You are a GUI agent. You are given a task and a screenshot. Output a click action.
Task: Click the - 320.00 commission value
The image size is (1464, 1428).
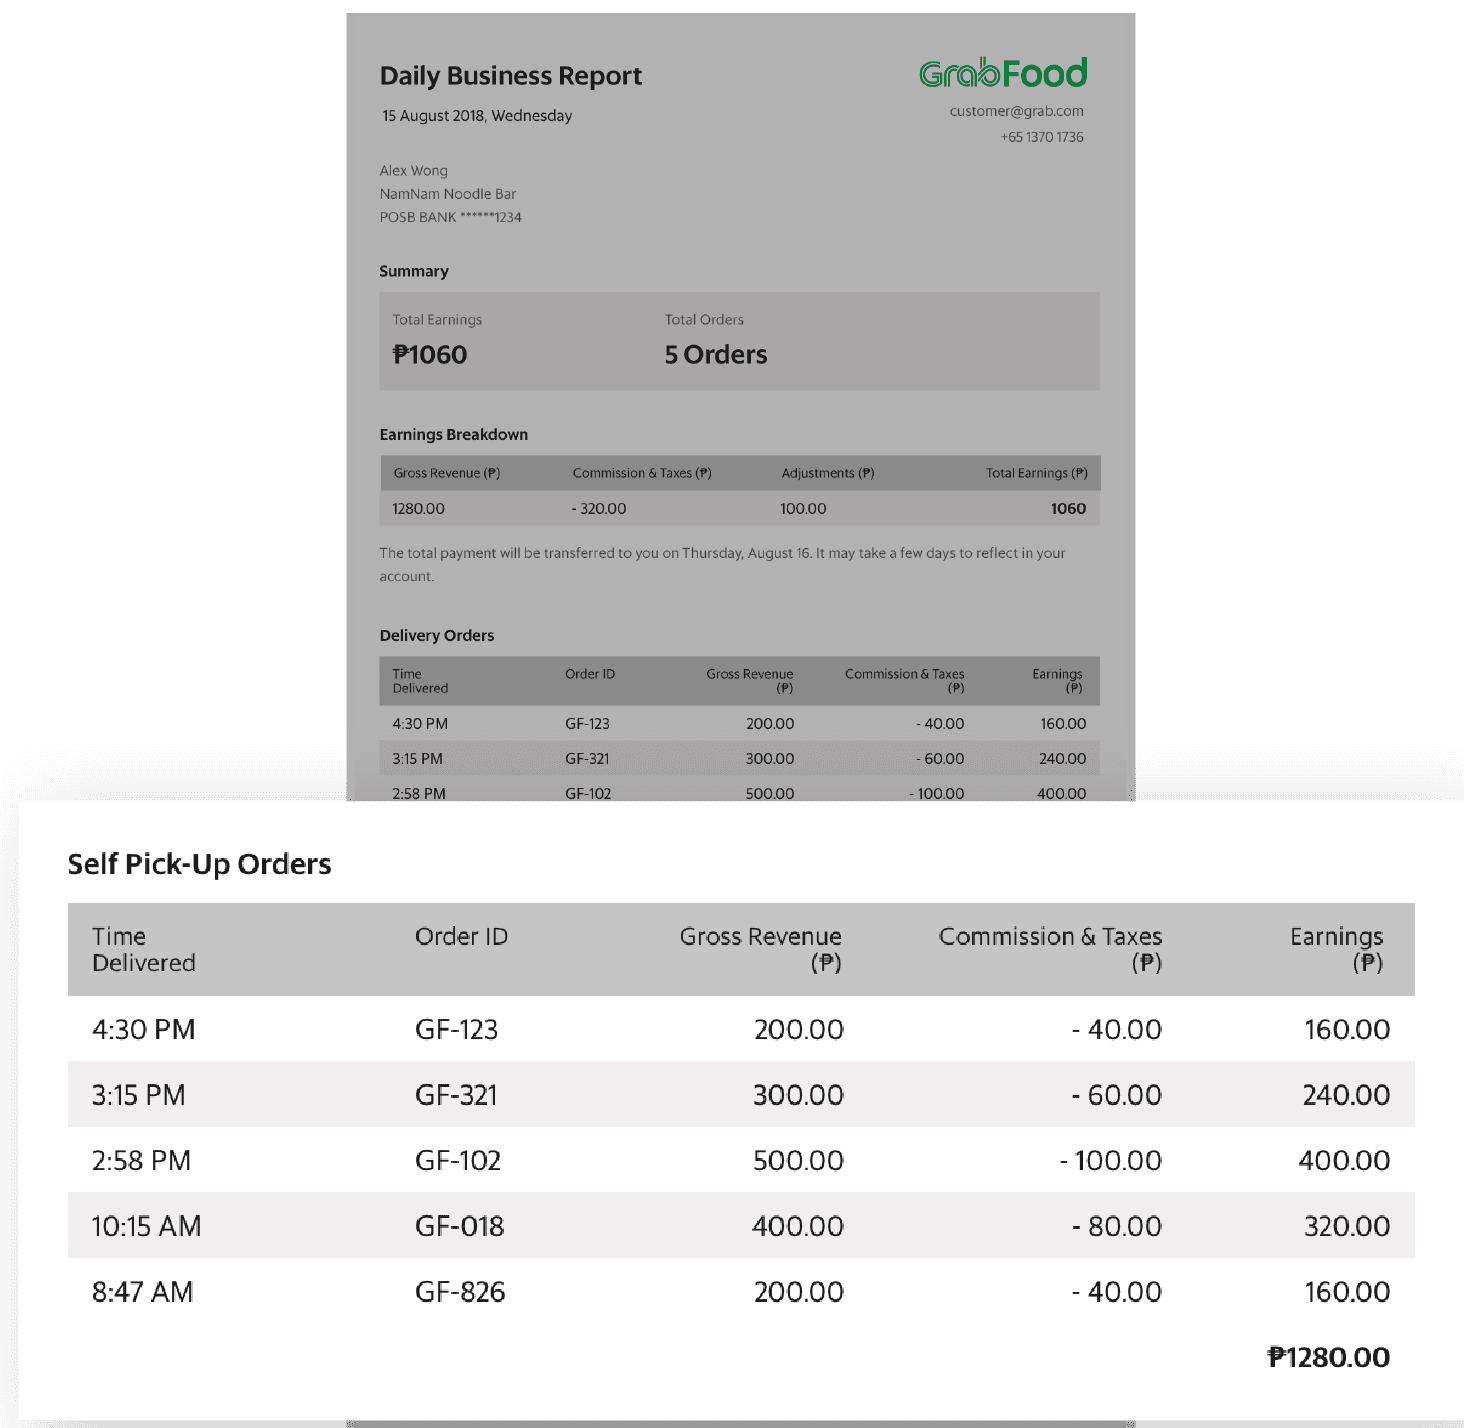pos(599,509)
